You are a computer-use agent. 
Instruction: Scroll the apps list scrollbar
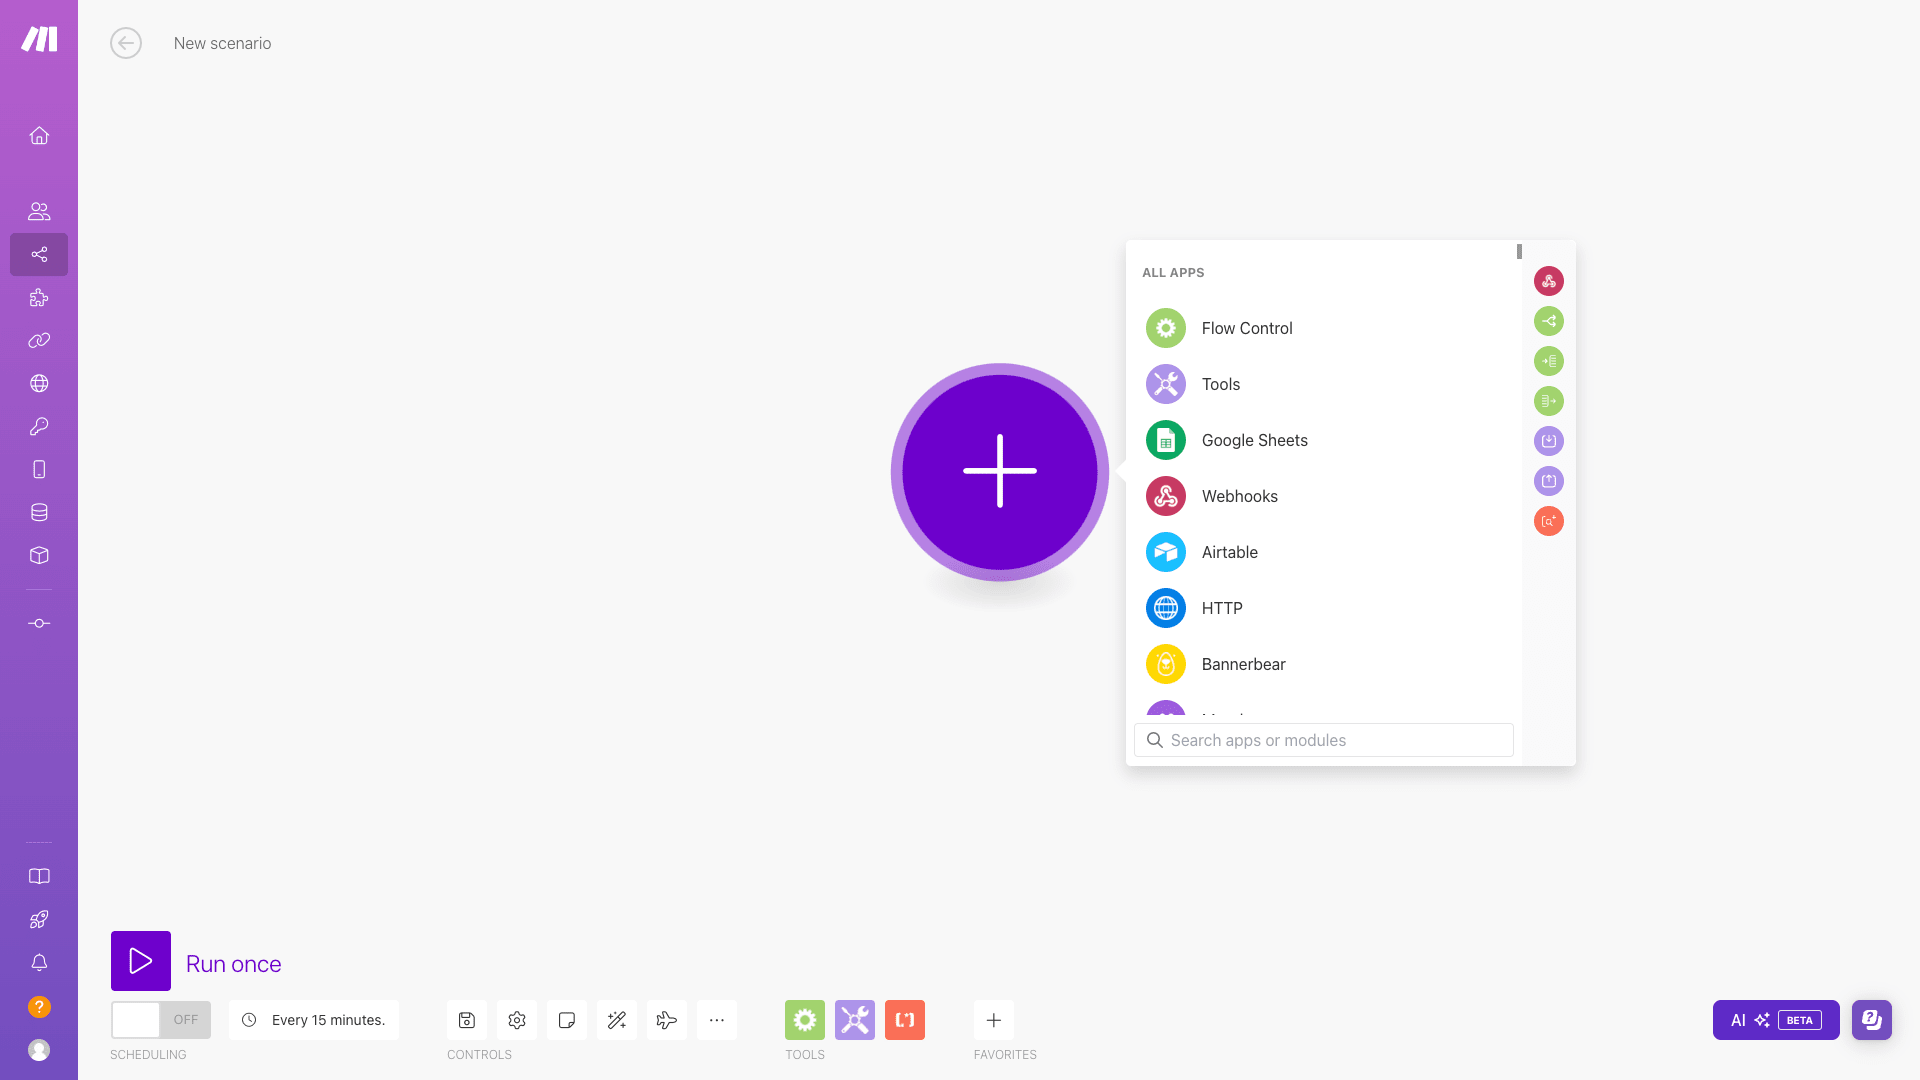click(1519, 252)
